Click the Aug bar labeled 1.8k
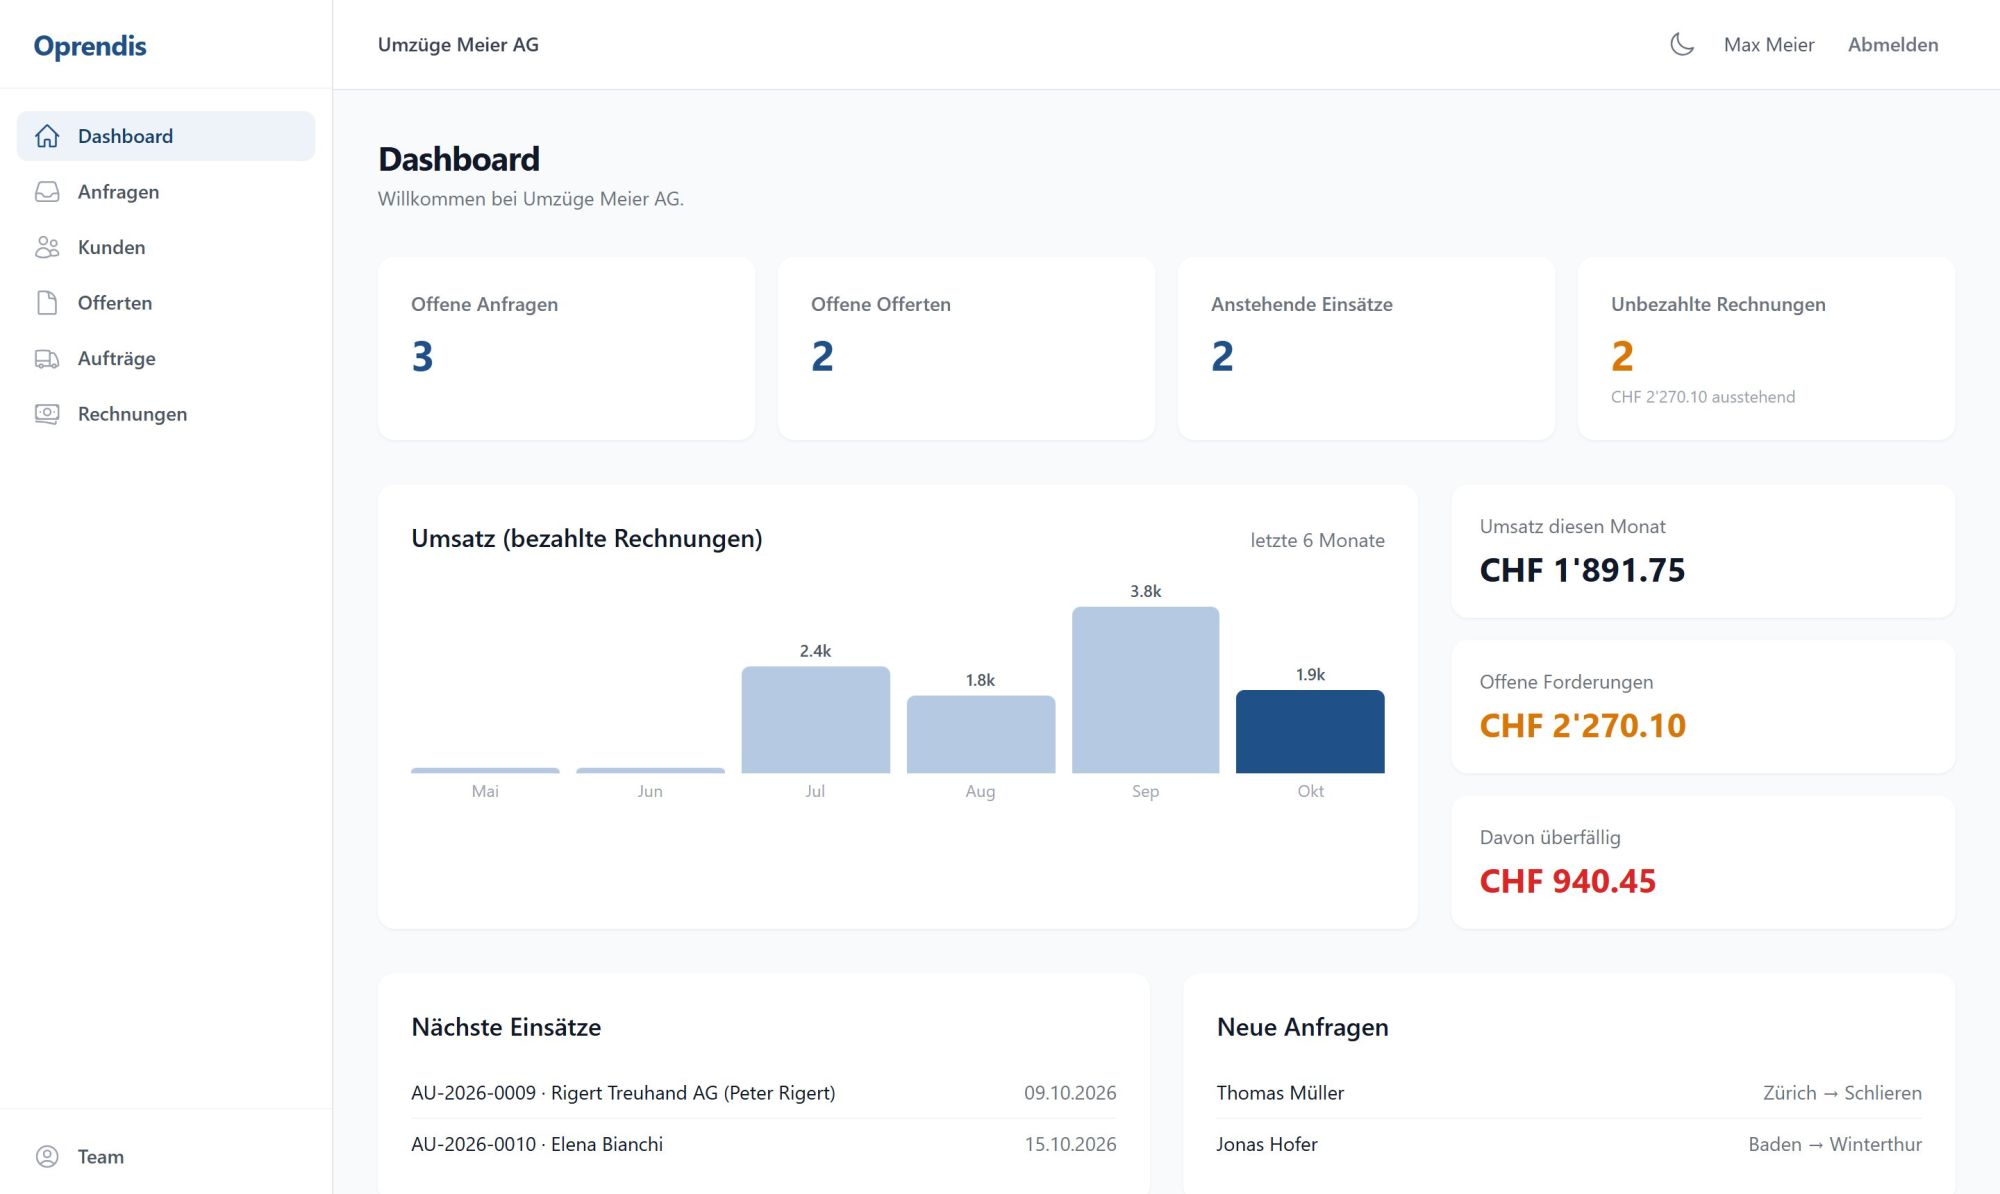 (x=980, y=734)
